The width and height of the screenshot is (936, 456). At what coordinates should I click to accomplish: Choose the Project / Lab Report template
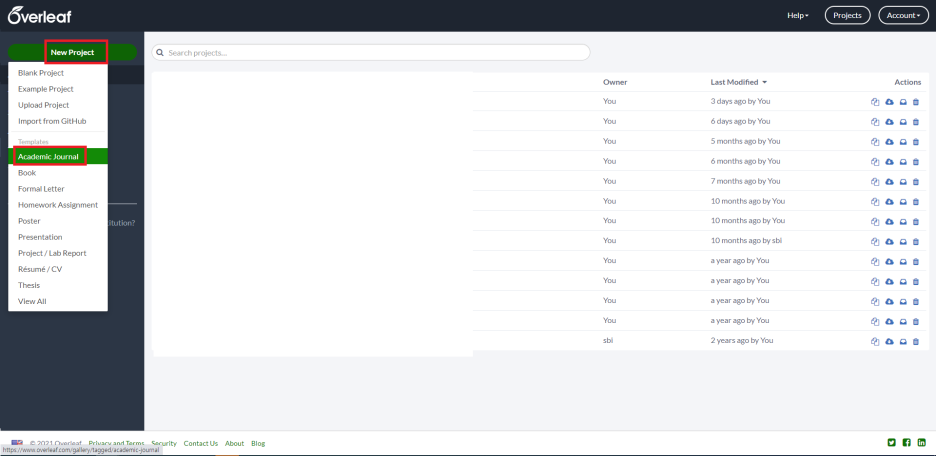[x=58, y=253]
